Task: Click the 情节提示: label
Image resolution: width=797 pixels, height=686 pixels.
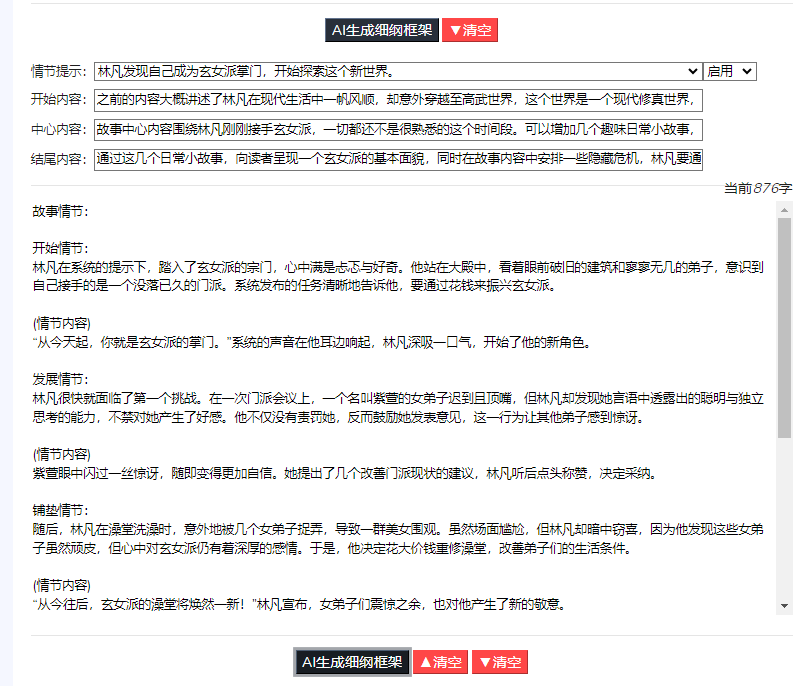Action: pyautogui.click(x=59, y=71)
